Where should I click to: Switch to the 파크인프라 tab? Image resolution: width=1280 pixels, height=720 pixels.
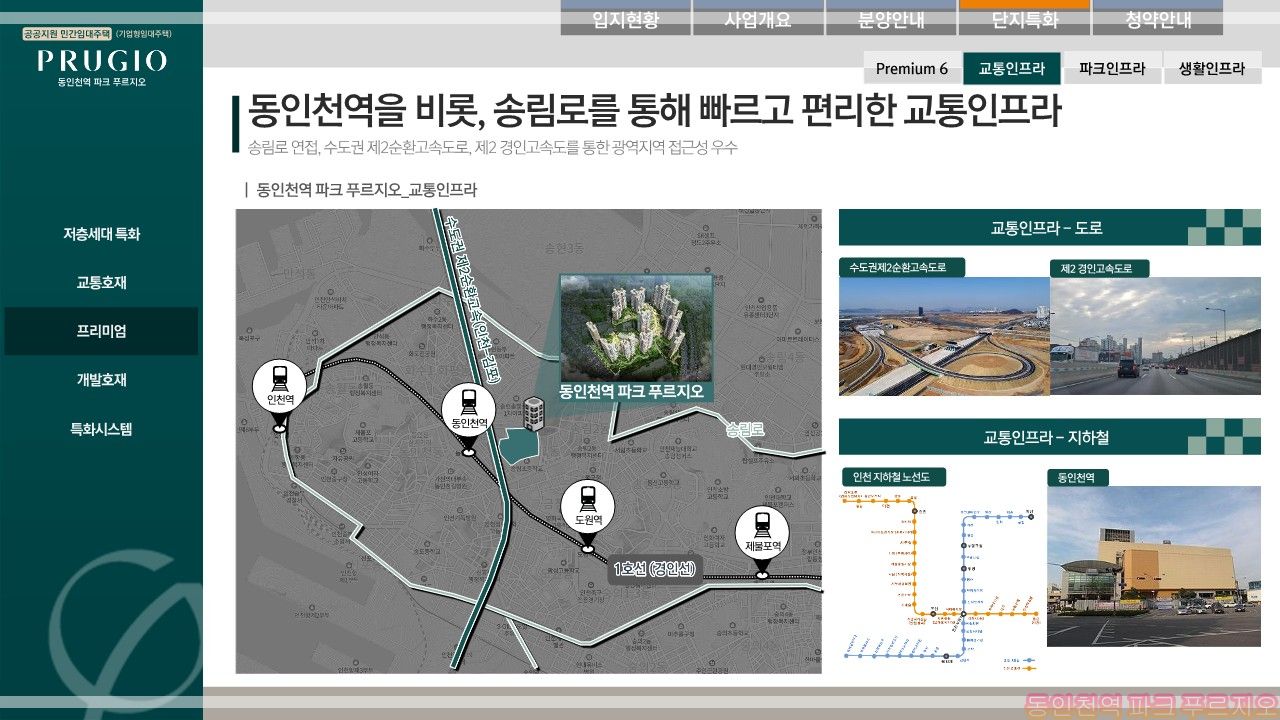[x=1112, y=68]
